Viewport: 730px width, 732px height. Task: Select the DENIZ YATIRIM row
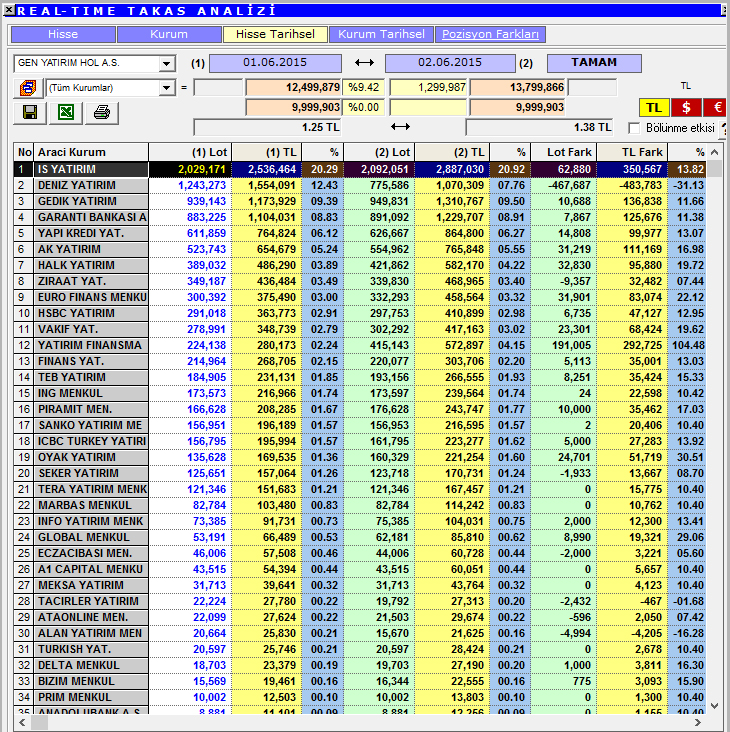pos(360,185)
